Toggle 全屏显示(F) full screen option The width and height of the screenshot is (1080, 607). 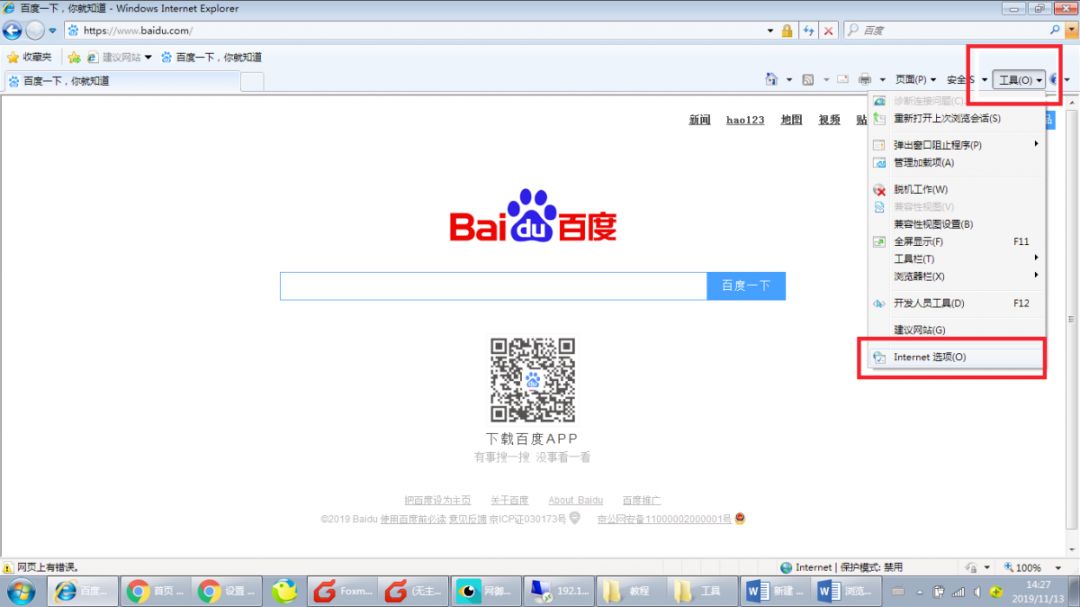tap(957, 242)
